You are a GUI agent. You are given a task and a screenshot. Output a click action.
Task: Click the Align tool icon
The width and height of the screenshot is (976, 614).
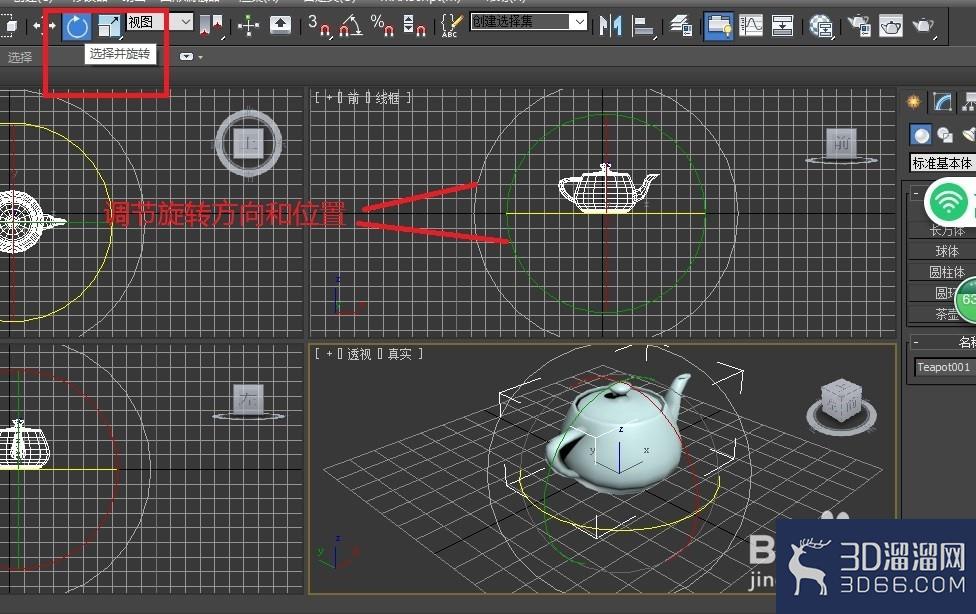coord(643,26)
